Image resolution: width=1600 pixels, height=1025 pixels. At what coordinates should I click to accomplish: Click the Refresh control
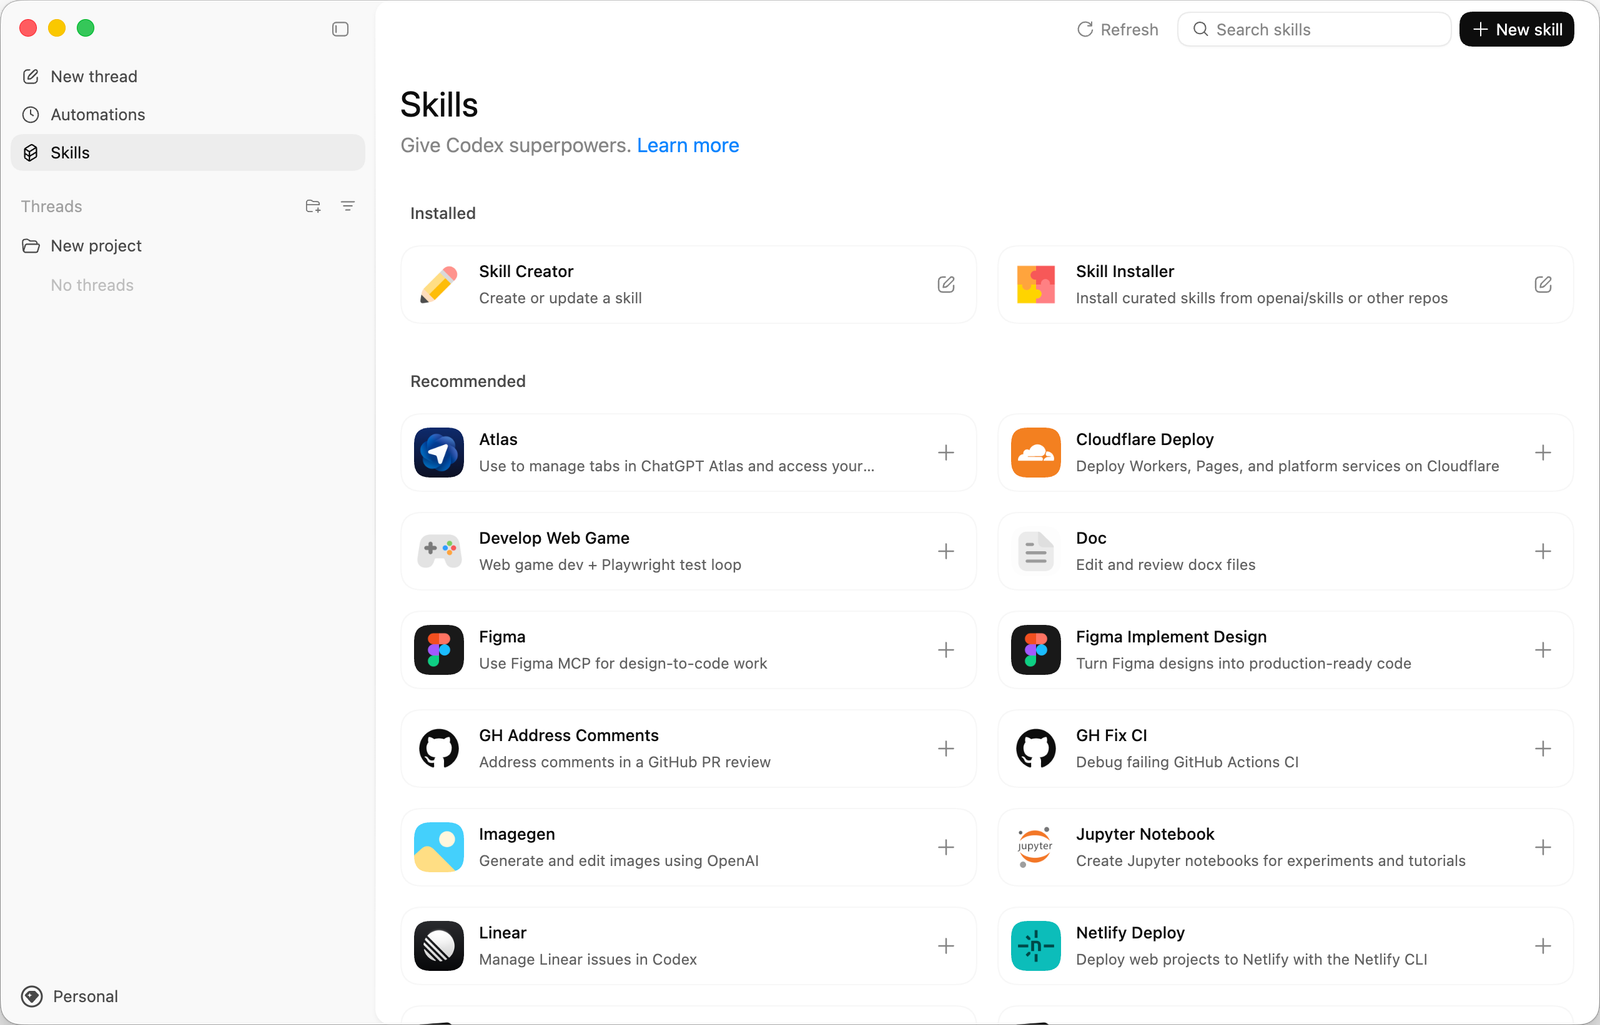click(x=1117, y=29)
